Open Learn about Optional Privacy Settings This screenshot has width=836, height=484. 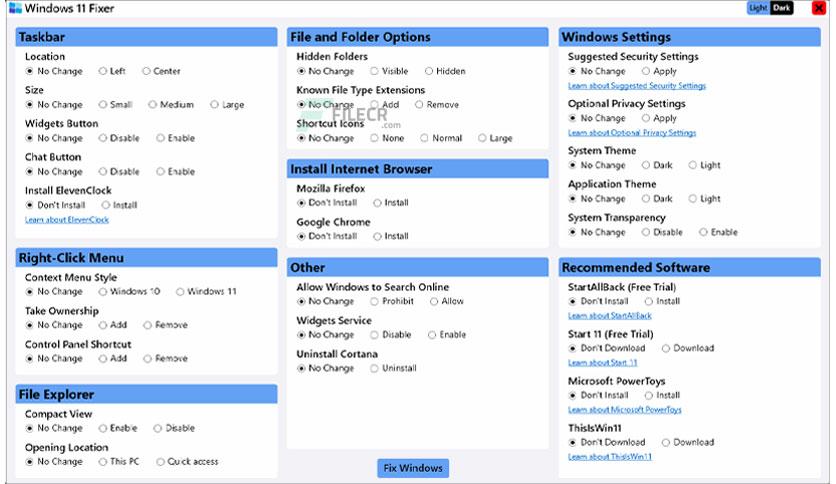(x=632, y=133)
